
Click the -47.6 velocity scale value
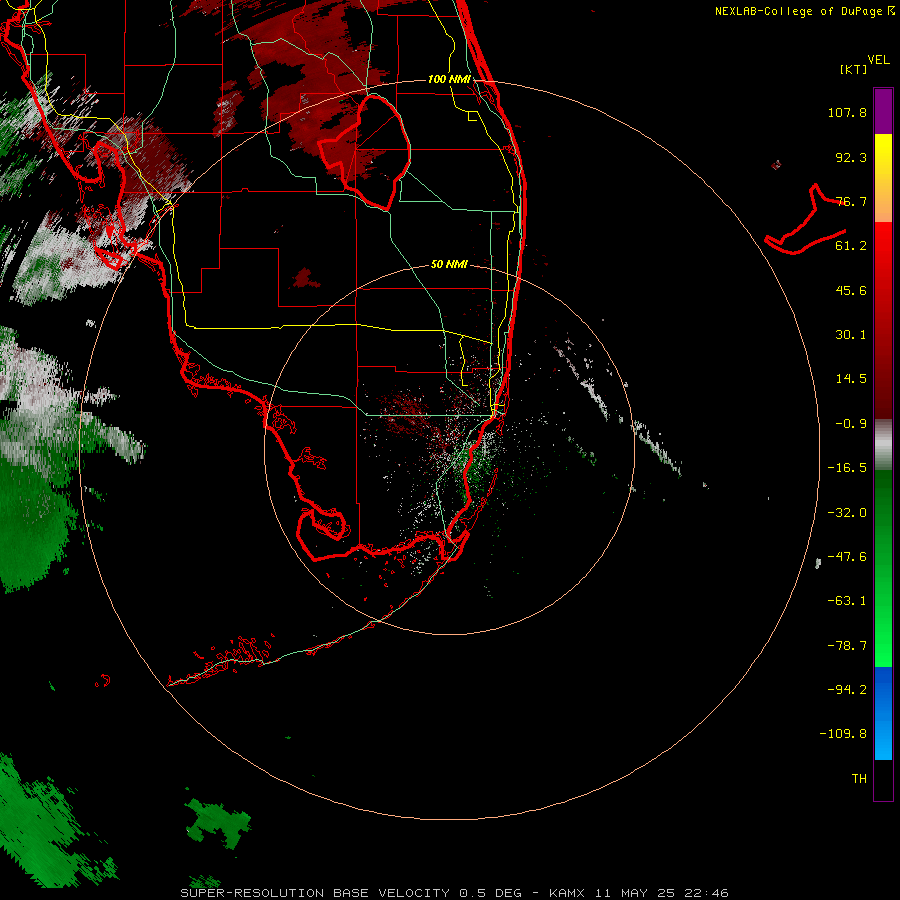click(x=847, y=557)
